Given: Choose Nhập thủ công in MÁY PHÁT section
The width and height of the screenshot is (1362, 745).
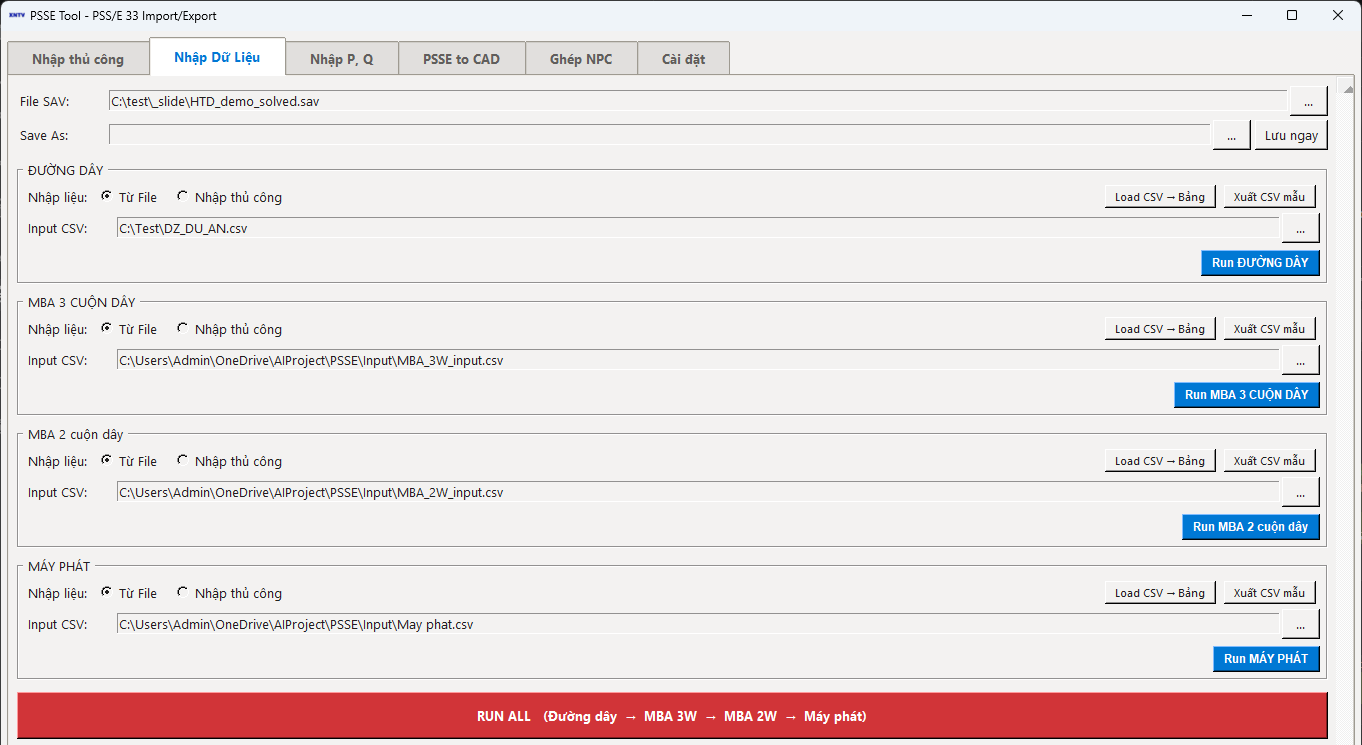Looking at the screenshot, I should click(x=229, y=593).
